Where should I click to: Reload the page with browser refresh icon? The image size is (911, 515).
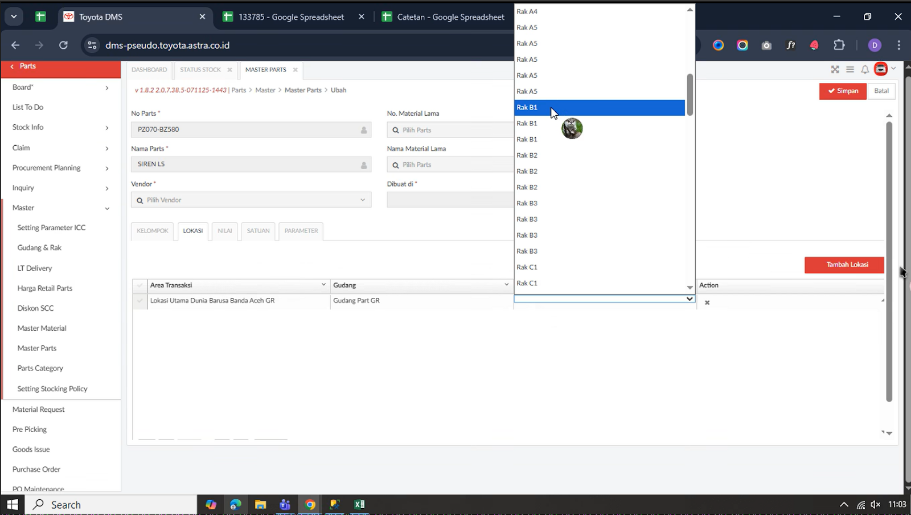[63, 45]
